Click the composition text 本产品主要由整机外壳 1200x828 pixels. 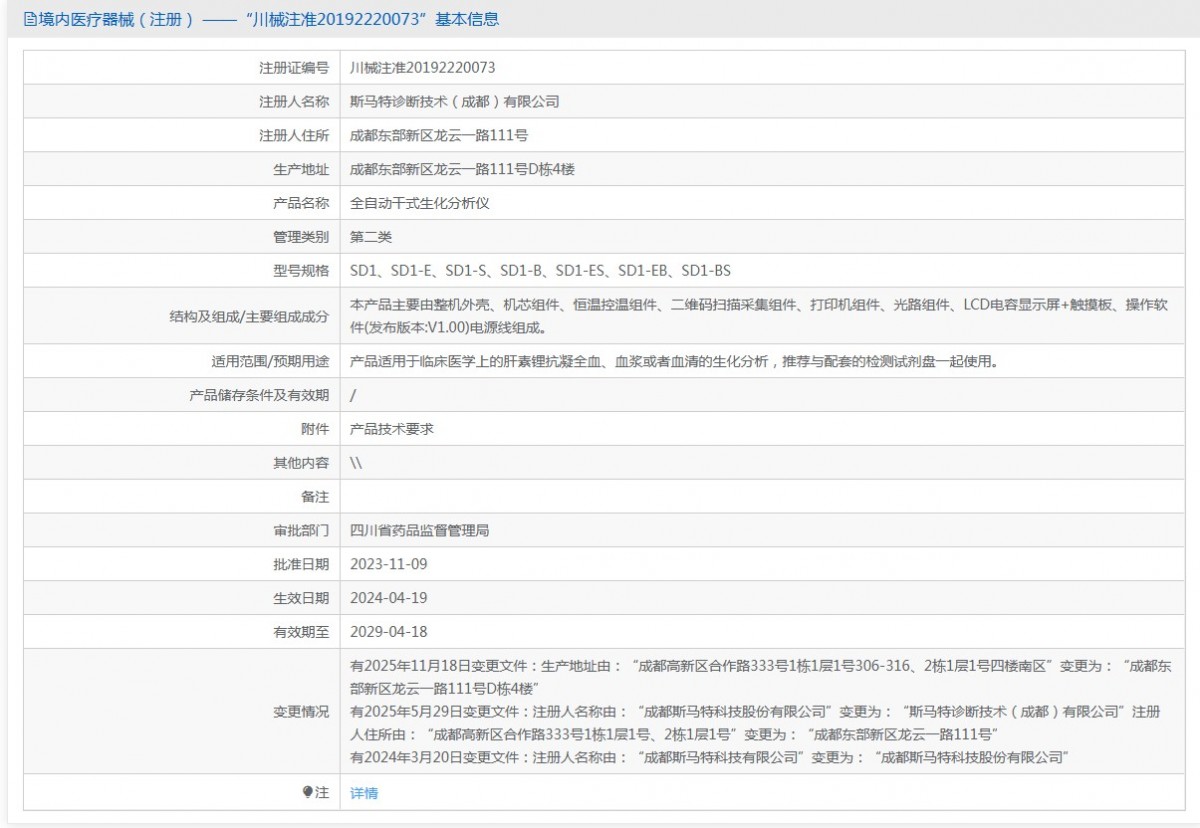point(759,316)
